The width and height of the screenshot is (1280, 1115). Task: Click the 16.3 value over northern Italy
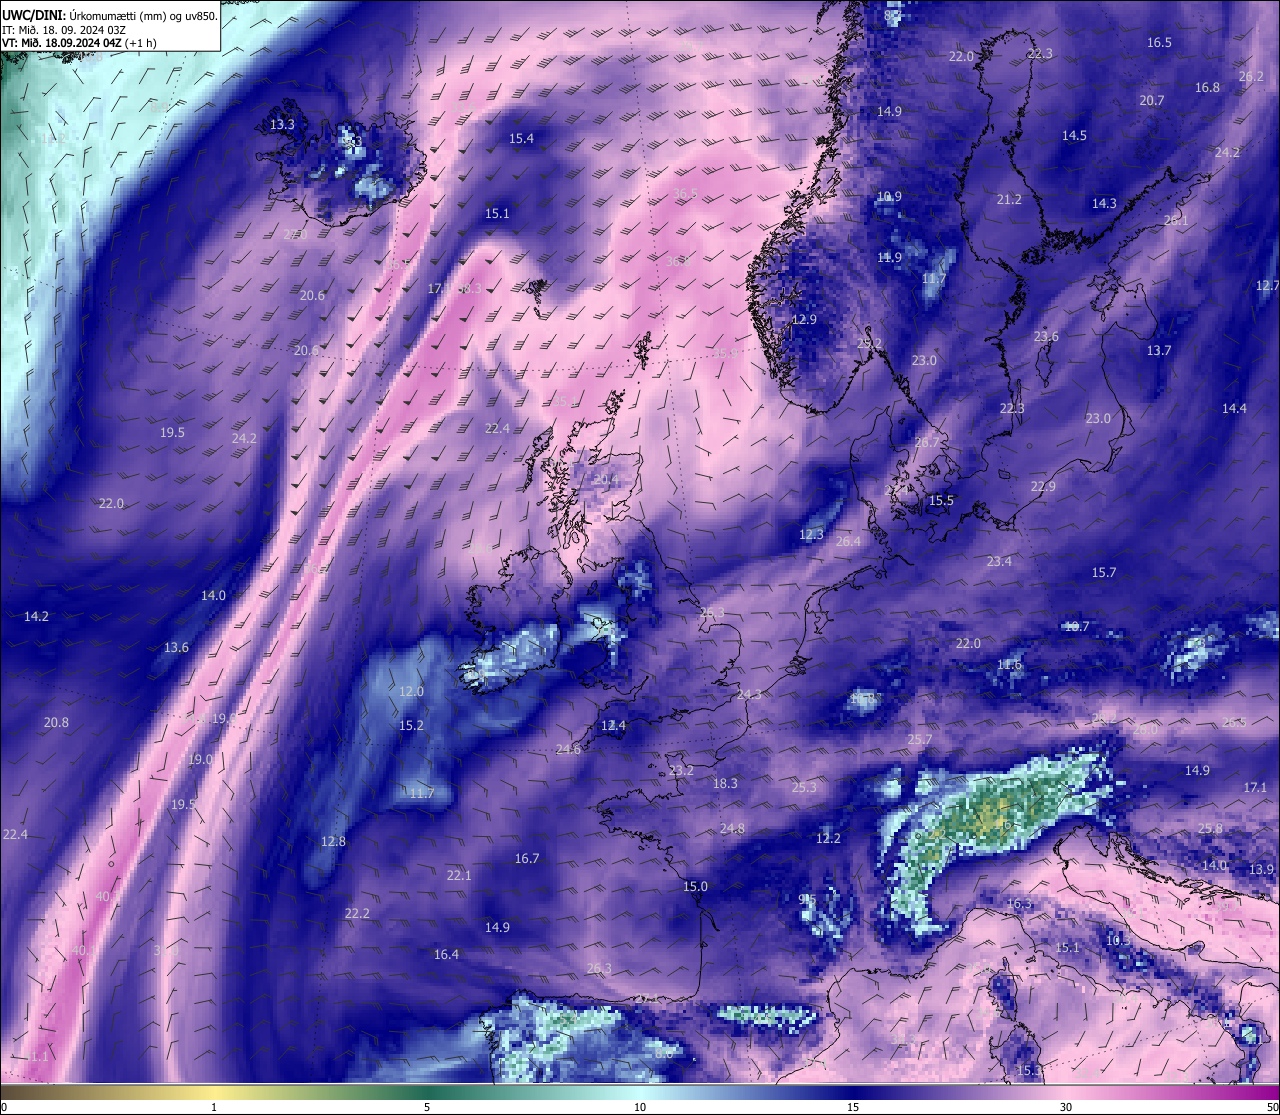click(1019, 904)
